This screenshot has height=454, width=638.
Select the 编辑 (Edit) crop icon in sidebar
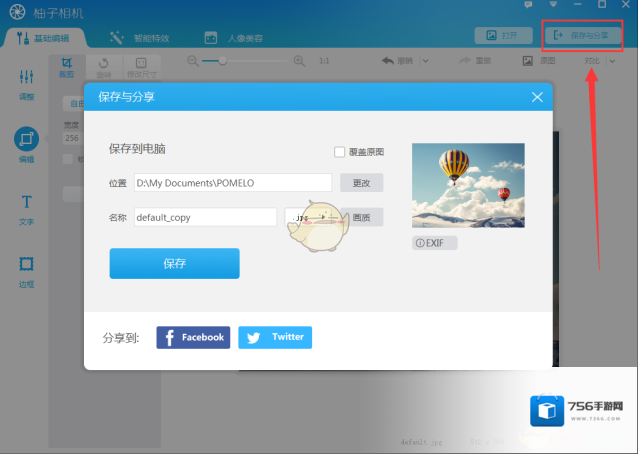[26, 139]
